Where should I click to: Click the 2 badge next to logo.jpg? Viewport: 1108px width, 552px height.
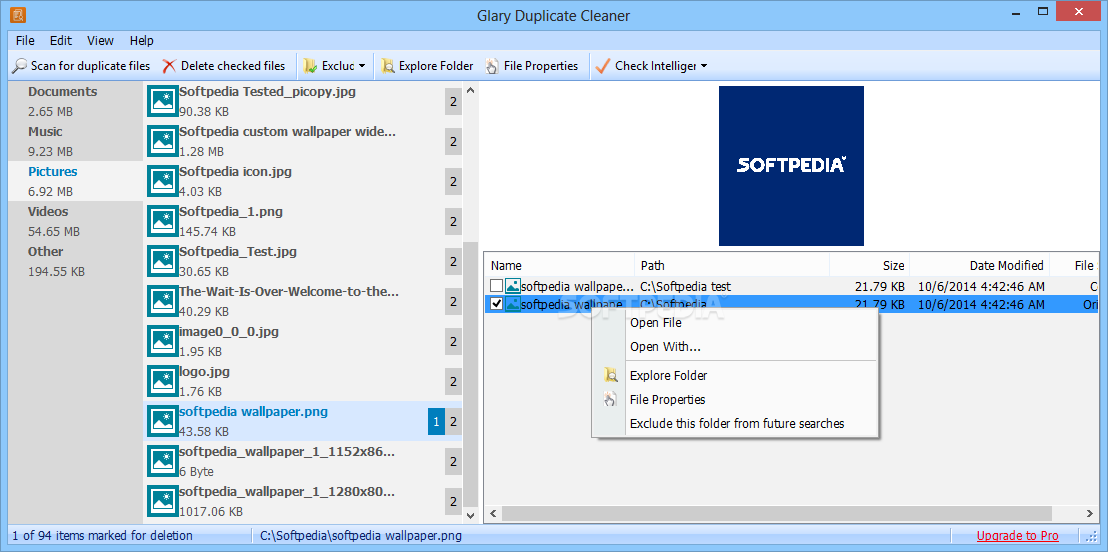point(453,382)
